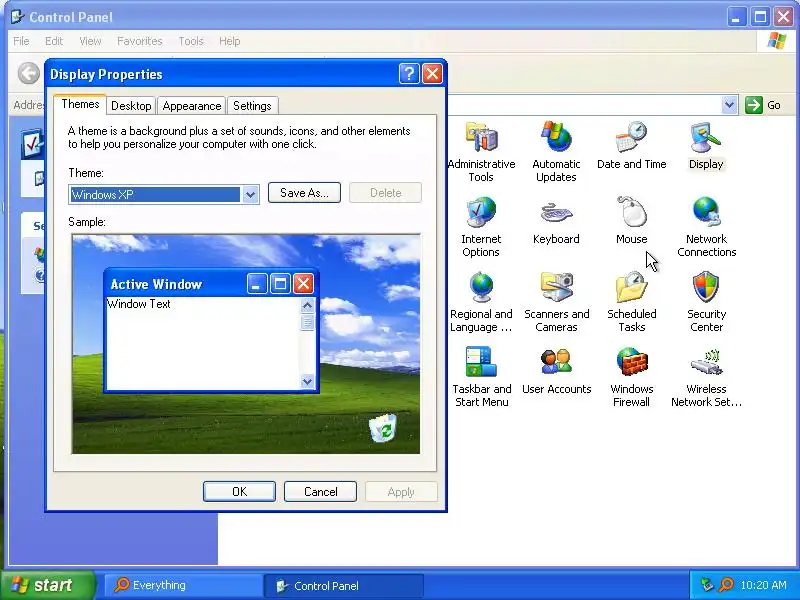The image size is (800, 600).
Task: Open the Help menu
Action: (229, 41)
